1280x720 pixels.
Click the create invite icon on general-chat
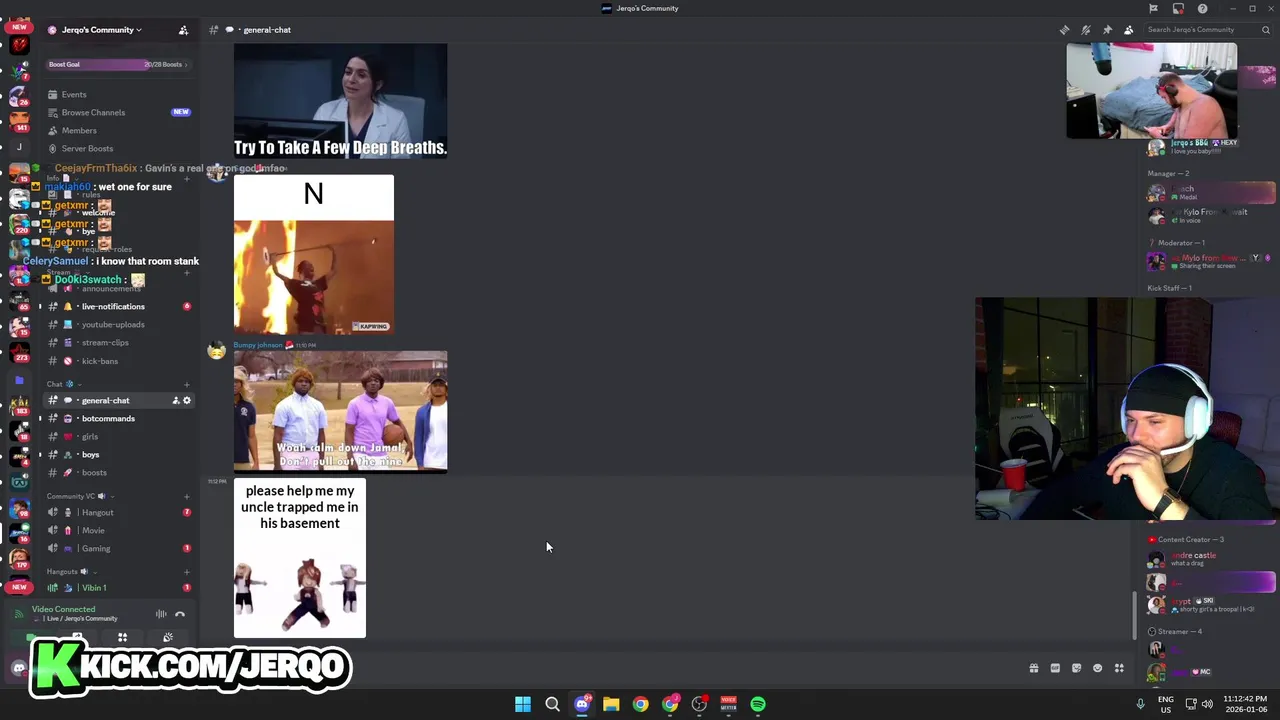(176, 400)
